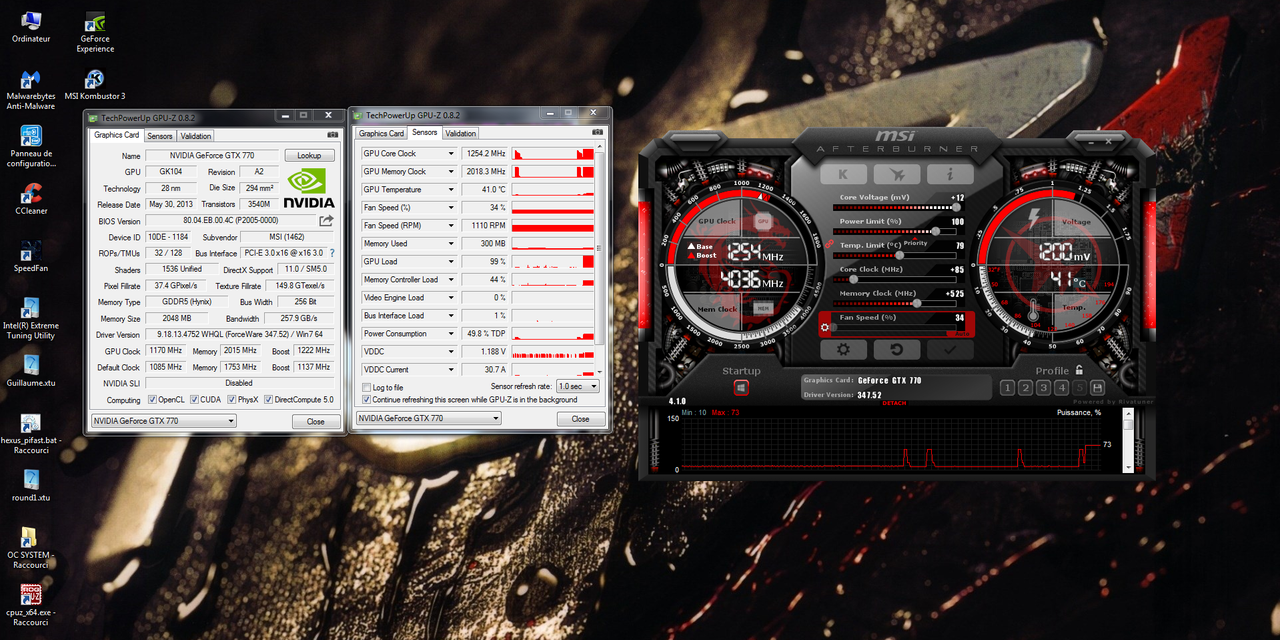1280x640 pixels.
Task: Click the small MEM indicator button on left gauge
Action: 762,309
